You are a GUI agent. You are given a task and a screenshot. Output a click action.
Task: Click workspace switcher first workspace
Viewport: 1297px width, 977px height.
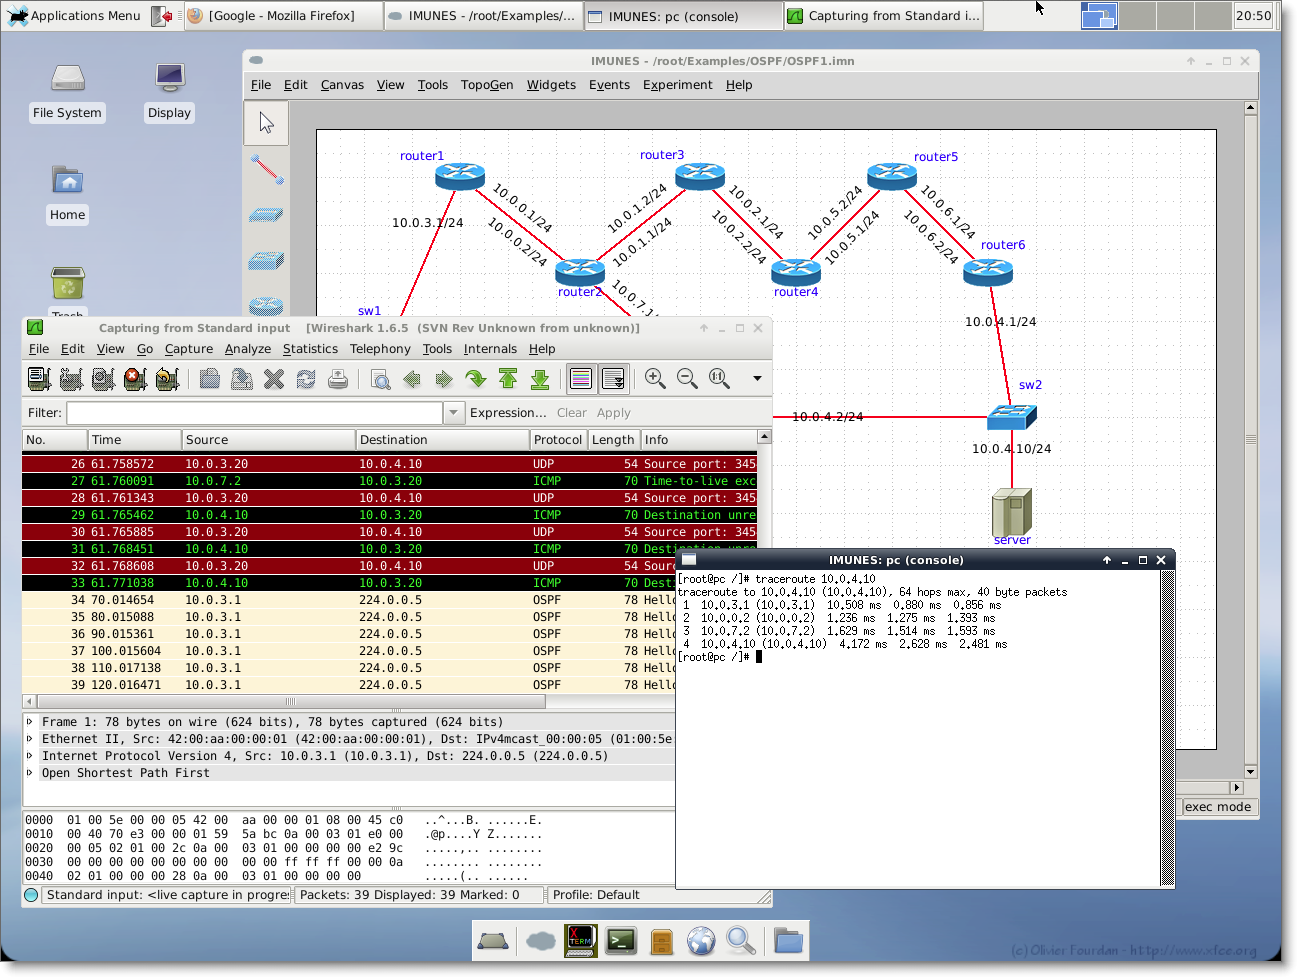tap(1099, 16)
